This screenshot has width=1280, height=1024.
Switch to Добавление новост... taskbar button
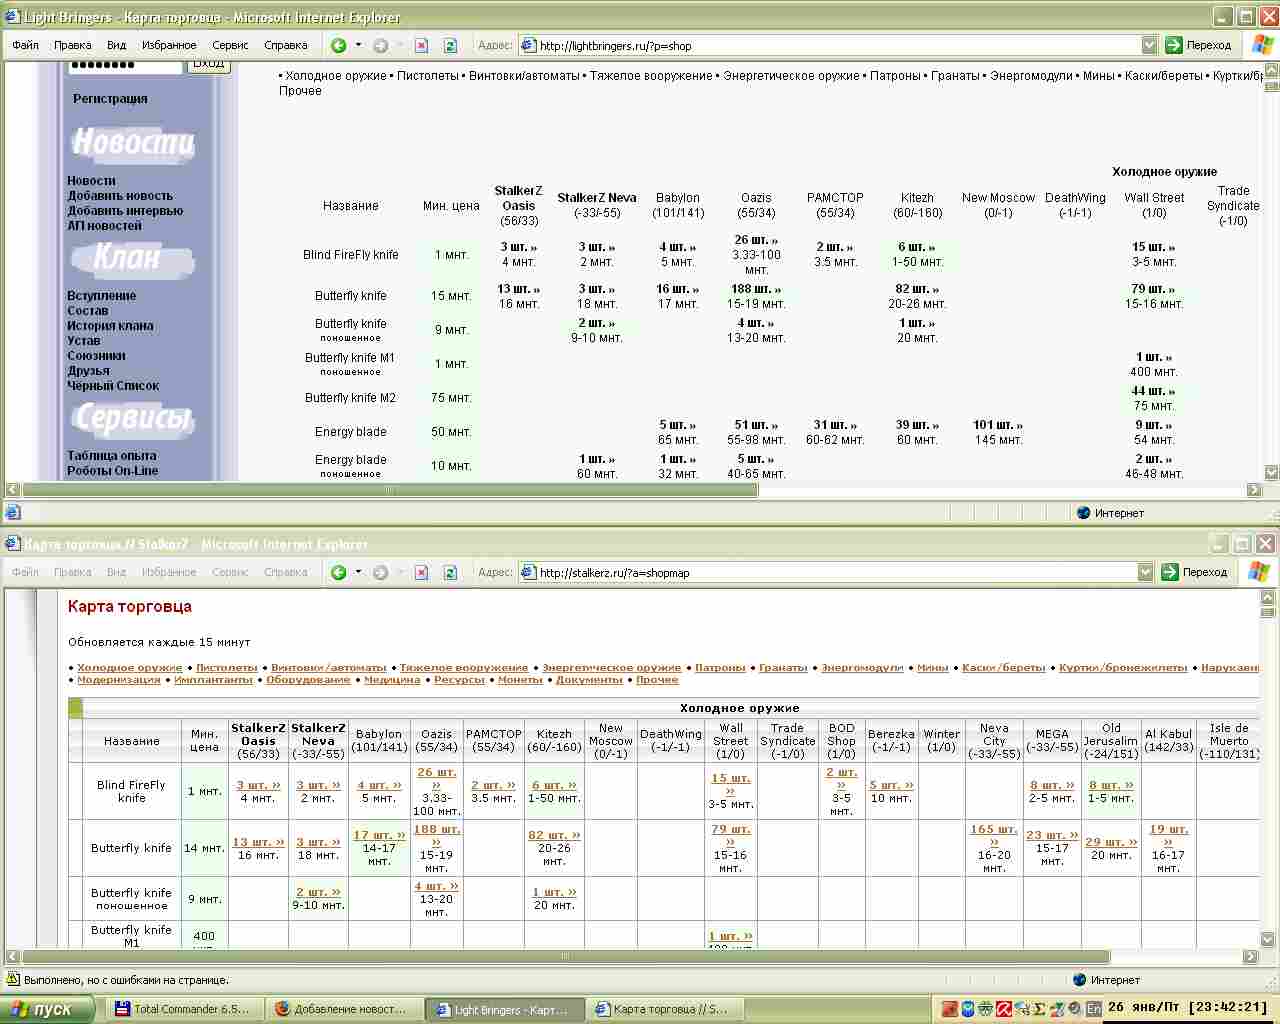point(343,1009)
